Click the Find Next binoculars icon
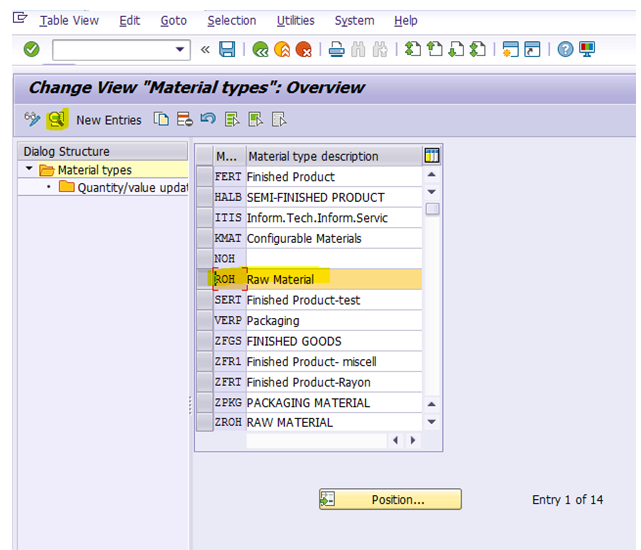This screenshot has height=550, width=641. coord(380,49)
